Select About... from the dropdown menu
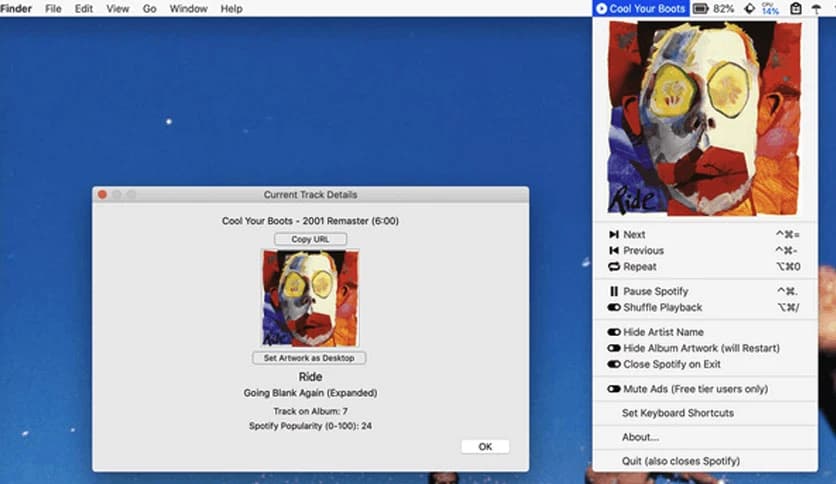The image size is (836, 484). point(640,437)
